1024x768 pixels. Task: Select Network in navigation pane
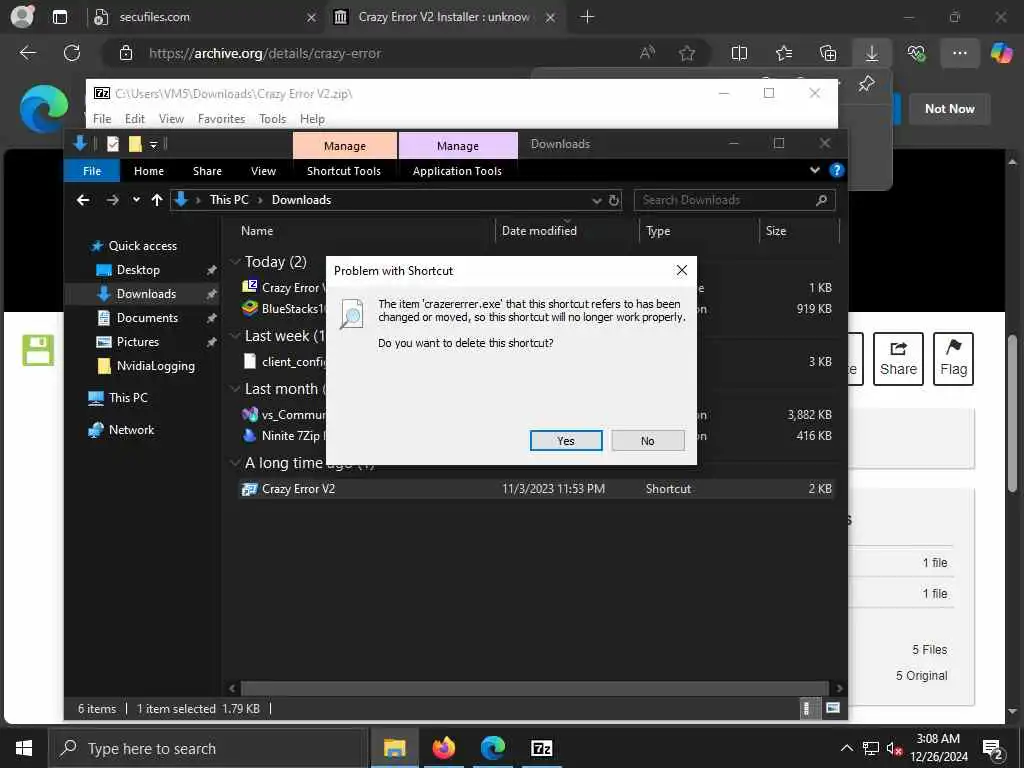[x=131, y=430]
